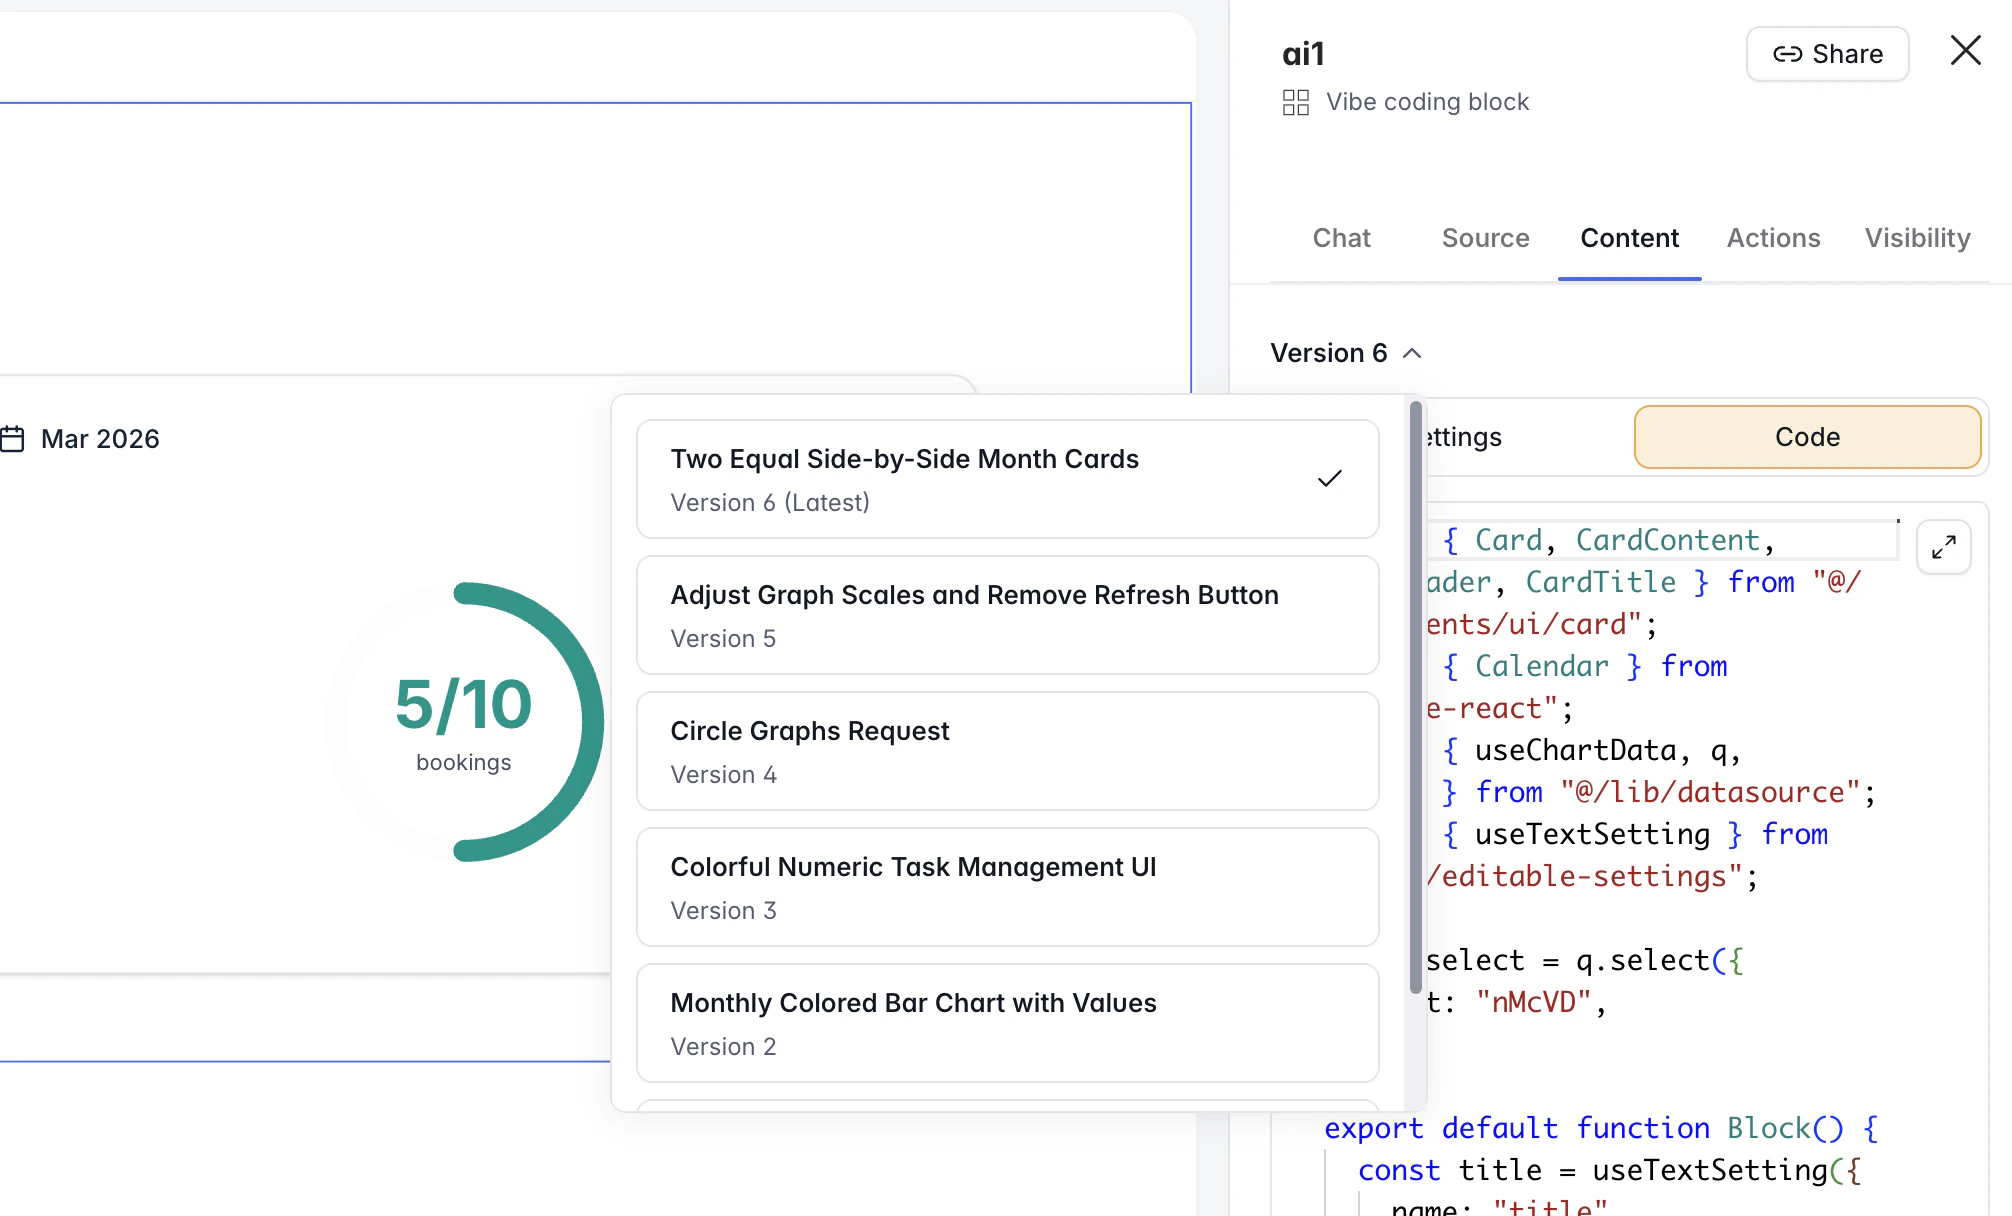Collapse the Version 6 dropdown chevron
The image size is (2012, 1216).
click(1412, 353)
